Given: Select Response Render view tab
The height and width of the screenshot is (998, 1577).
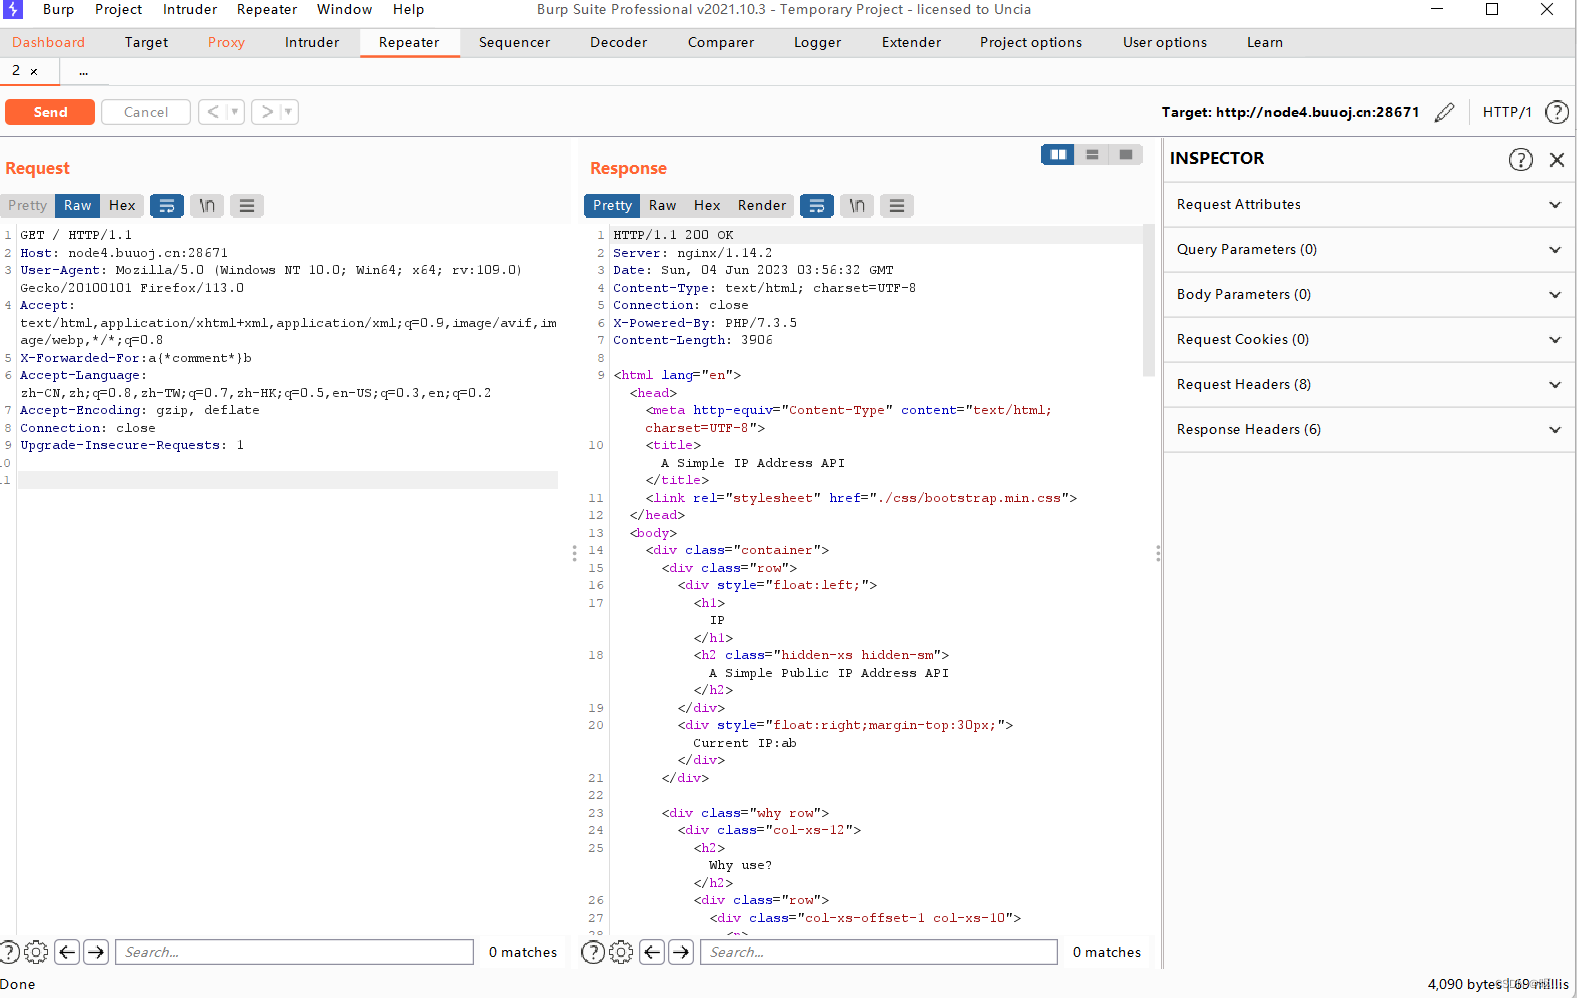Looking at the screenshot, I should [x=762, y=205].
